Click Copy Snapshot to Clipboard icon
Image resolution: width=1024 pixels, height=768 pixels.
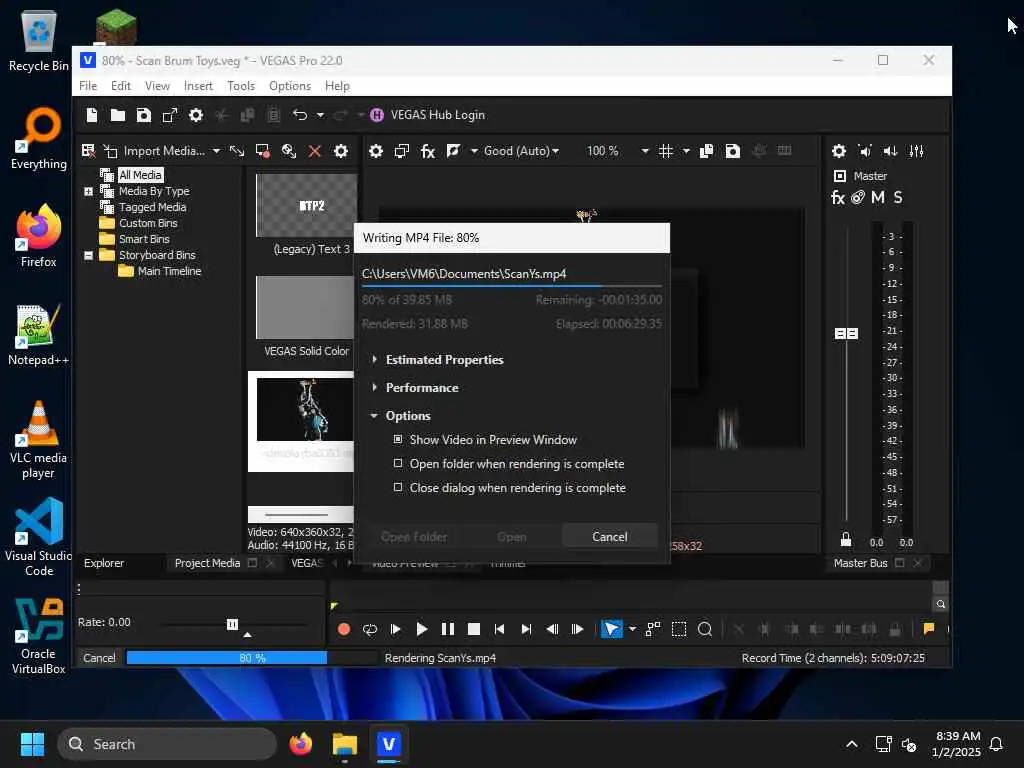click(706, 151)
